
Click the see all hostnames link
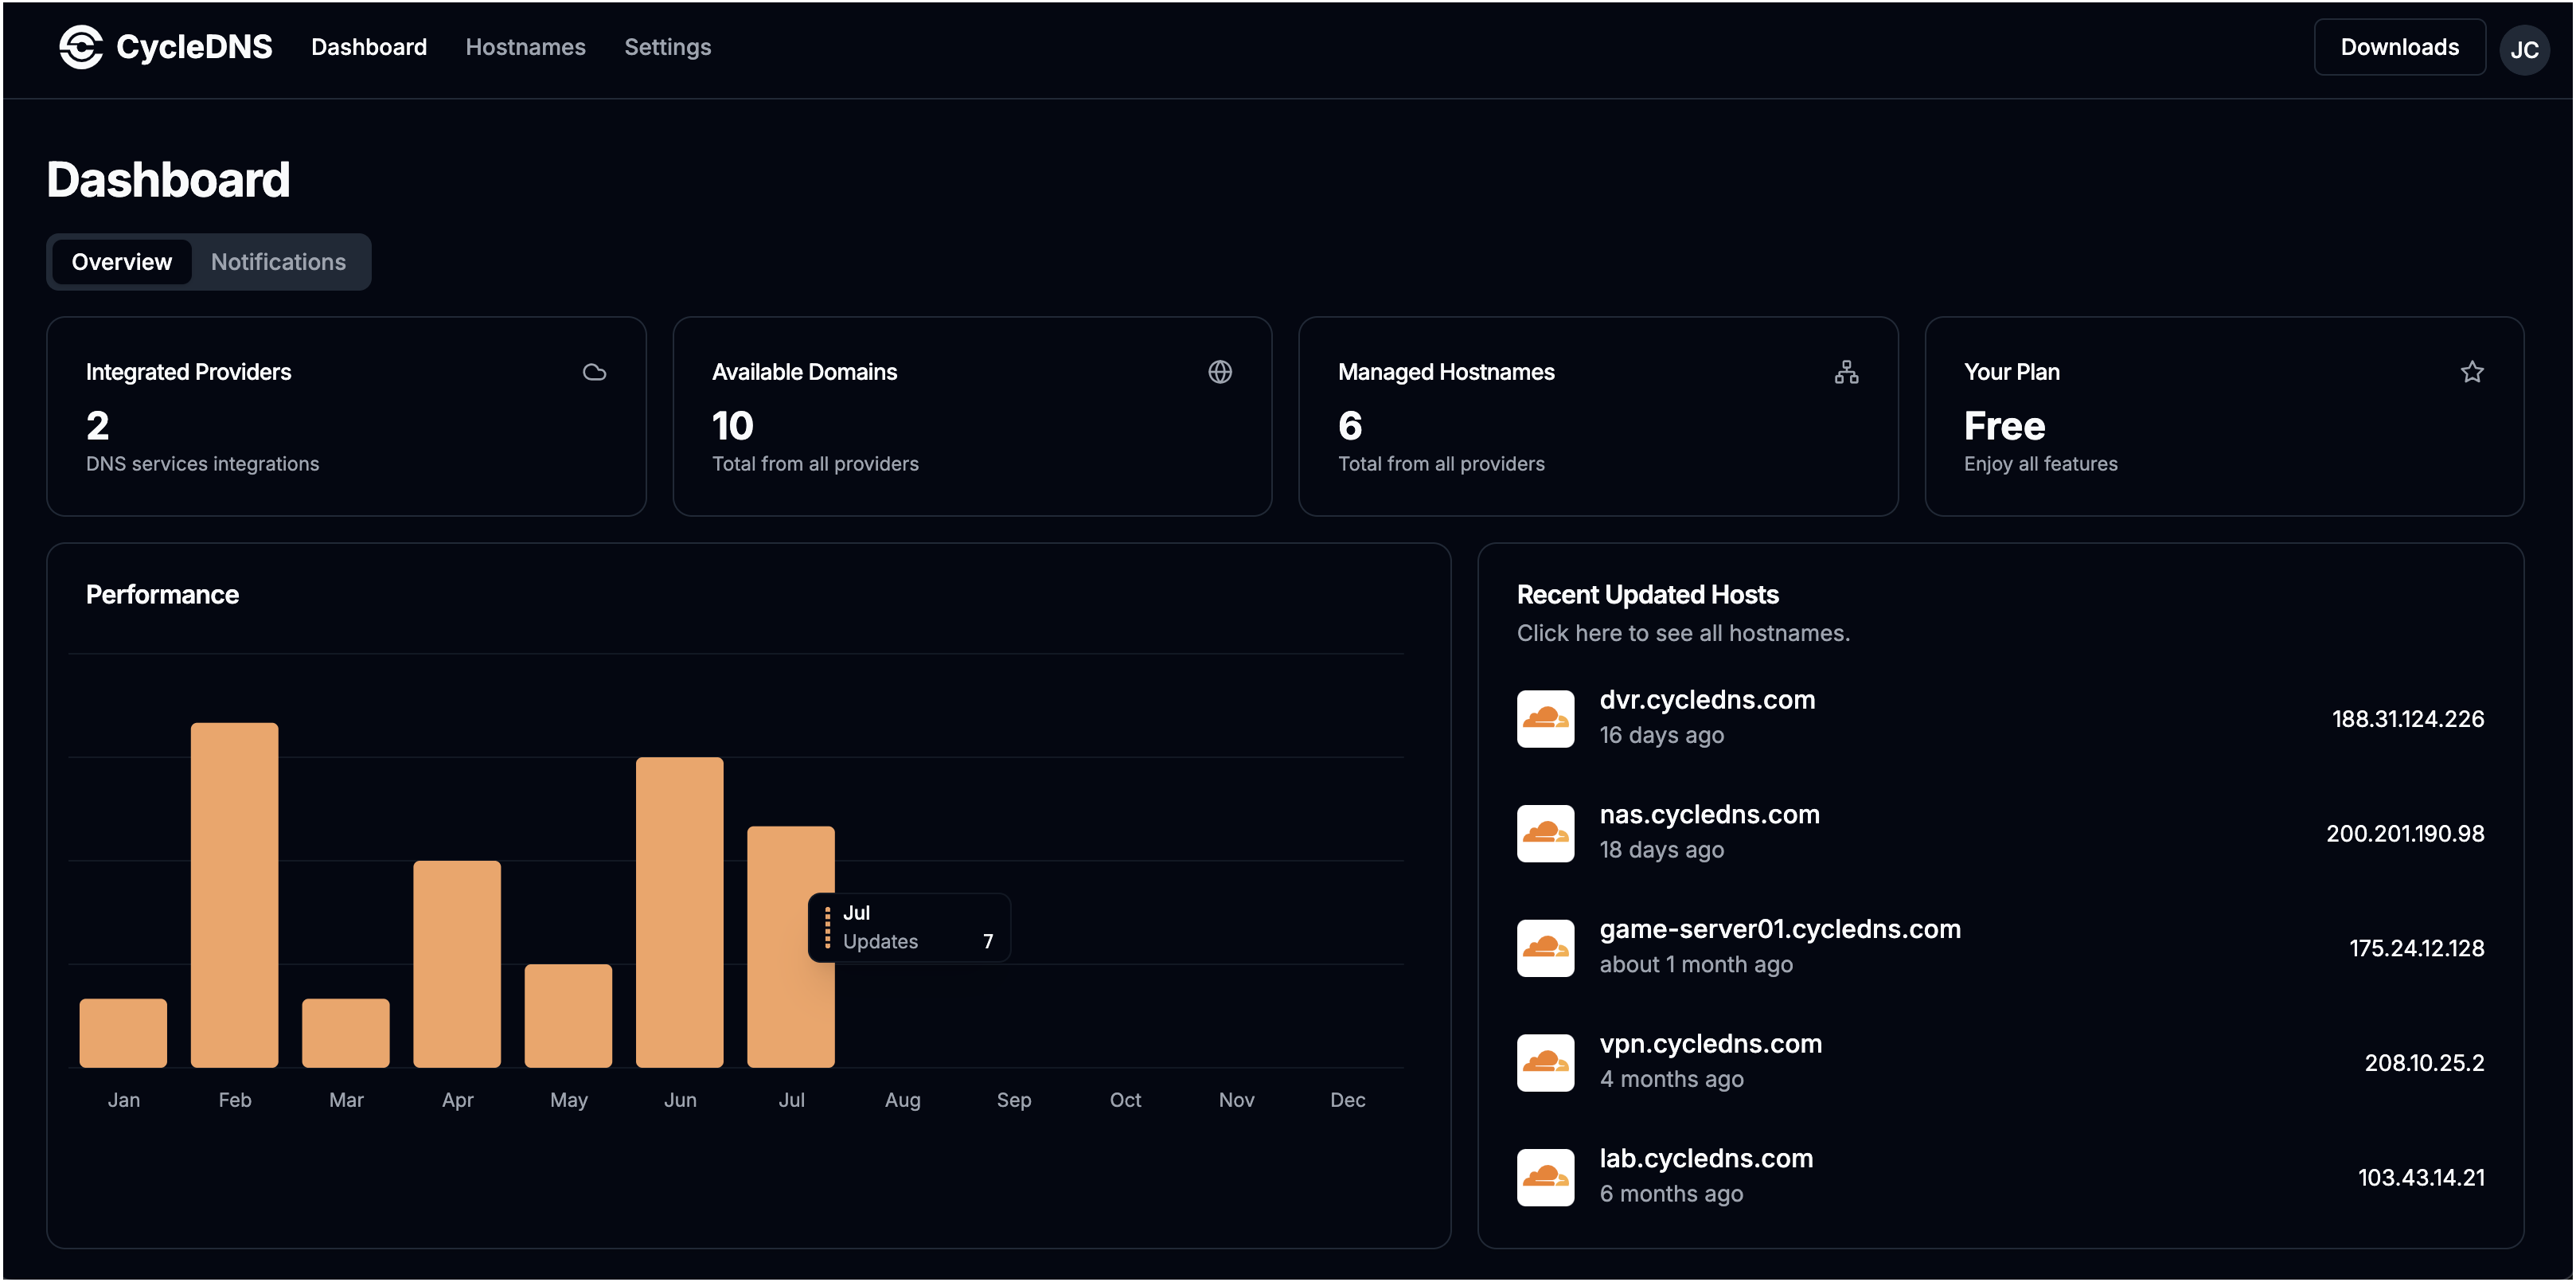[1683, 632]
